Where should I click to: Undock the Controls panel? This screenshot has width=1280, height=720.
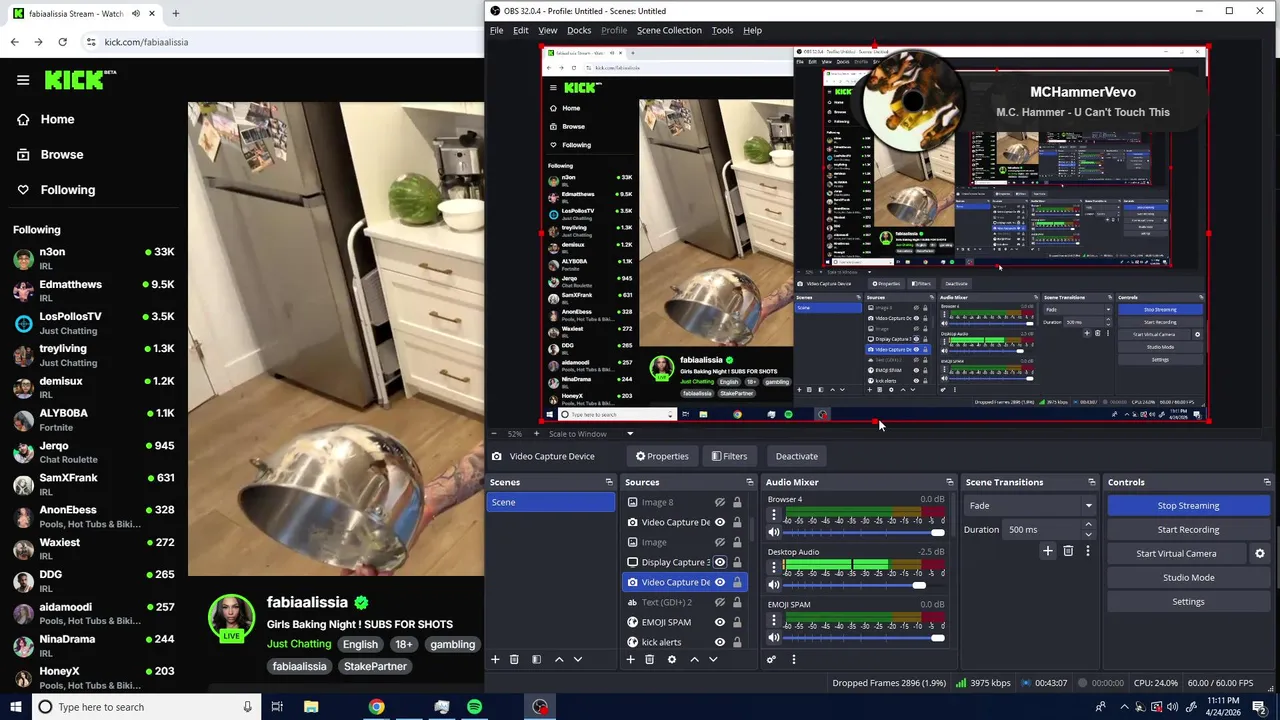(1267, 482)
